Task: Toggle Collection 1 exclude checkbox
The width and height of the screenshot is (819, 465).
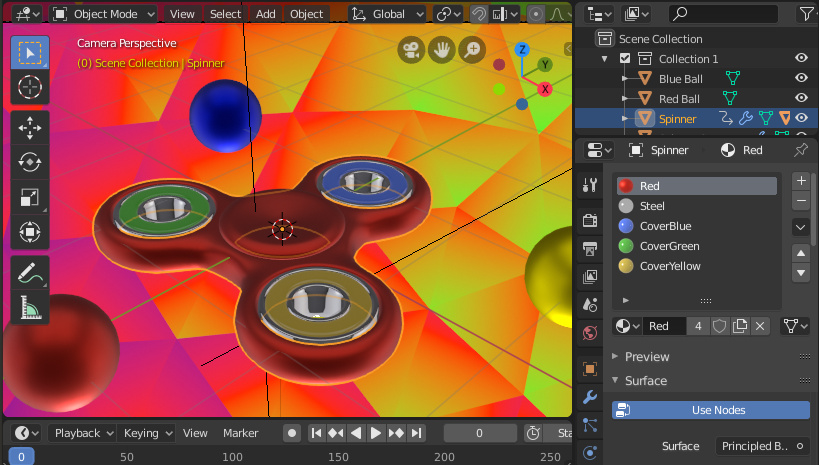Action: tap(625, 59)
